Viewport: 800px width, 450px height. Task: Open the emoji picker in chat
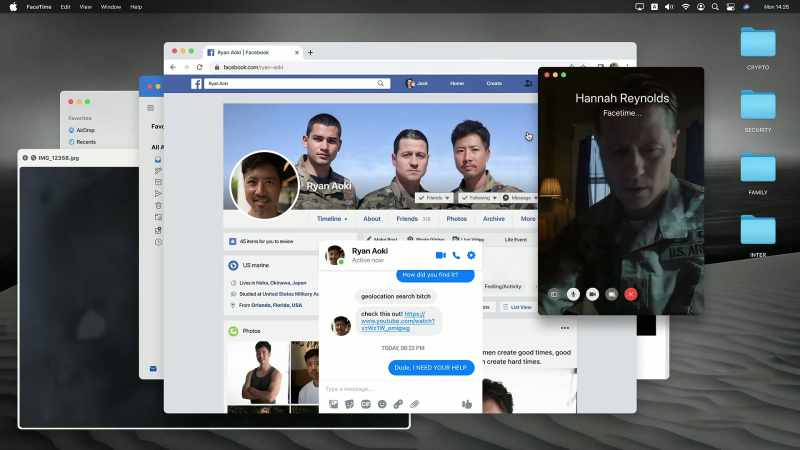point(382,404)
